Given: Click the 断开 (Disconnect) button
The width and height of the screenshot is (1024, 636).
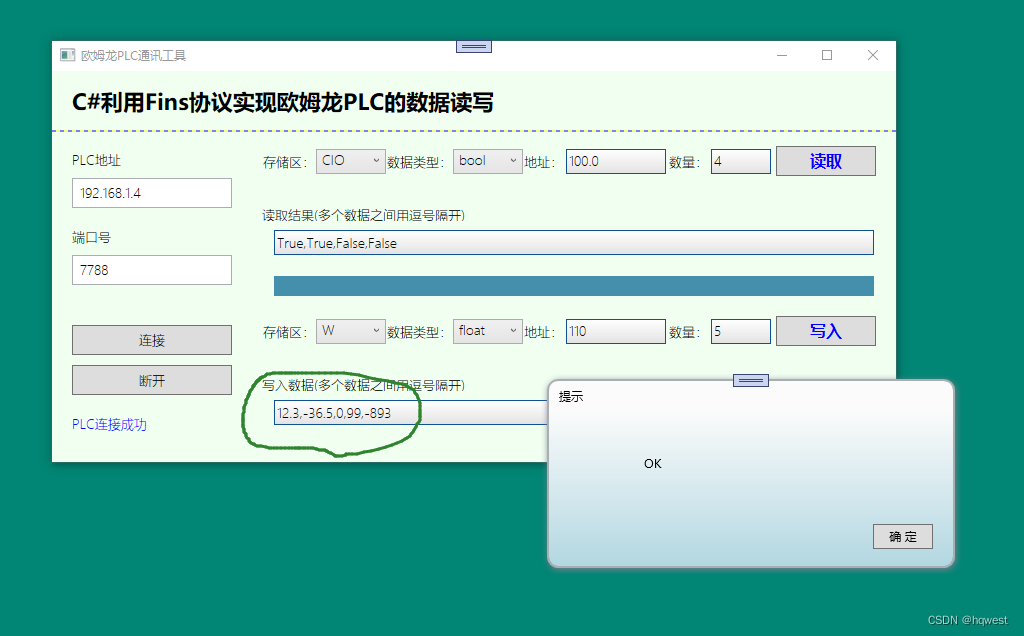Looking at the screenshot, I should [x=152, y=380].
